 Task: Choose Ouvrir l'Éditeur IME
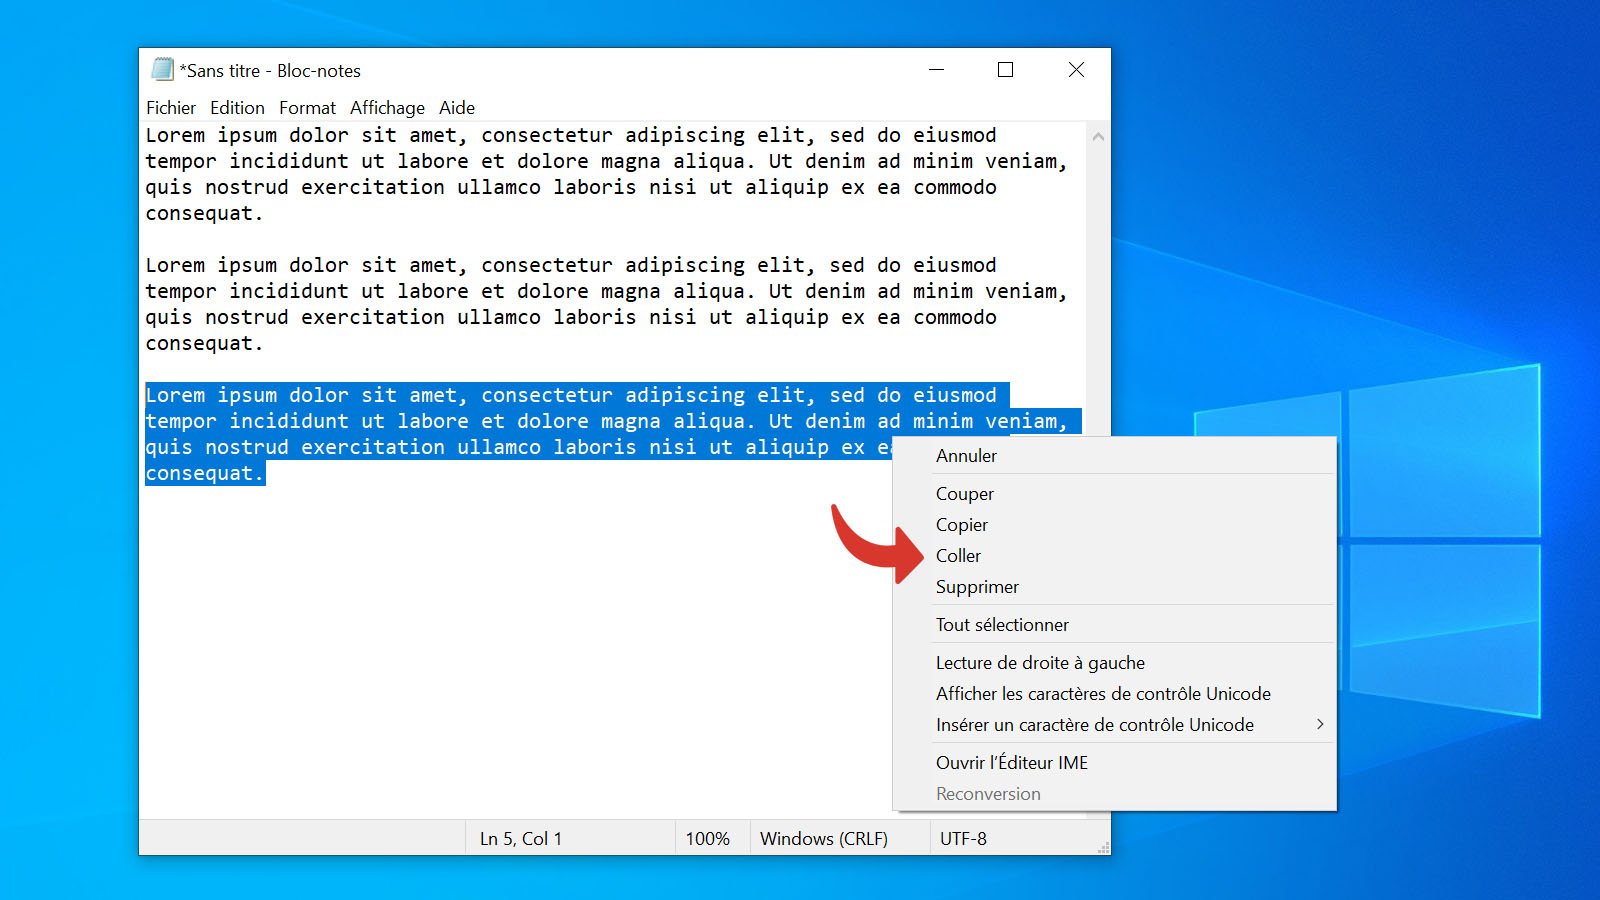(1114, 763)
